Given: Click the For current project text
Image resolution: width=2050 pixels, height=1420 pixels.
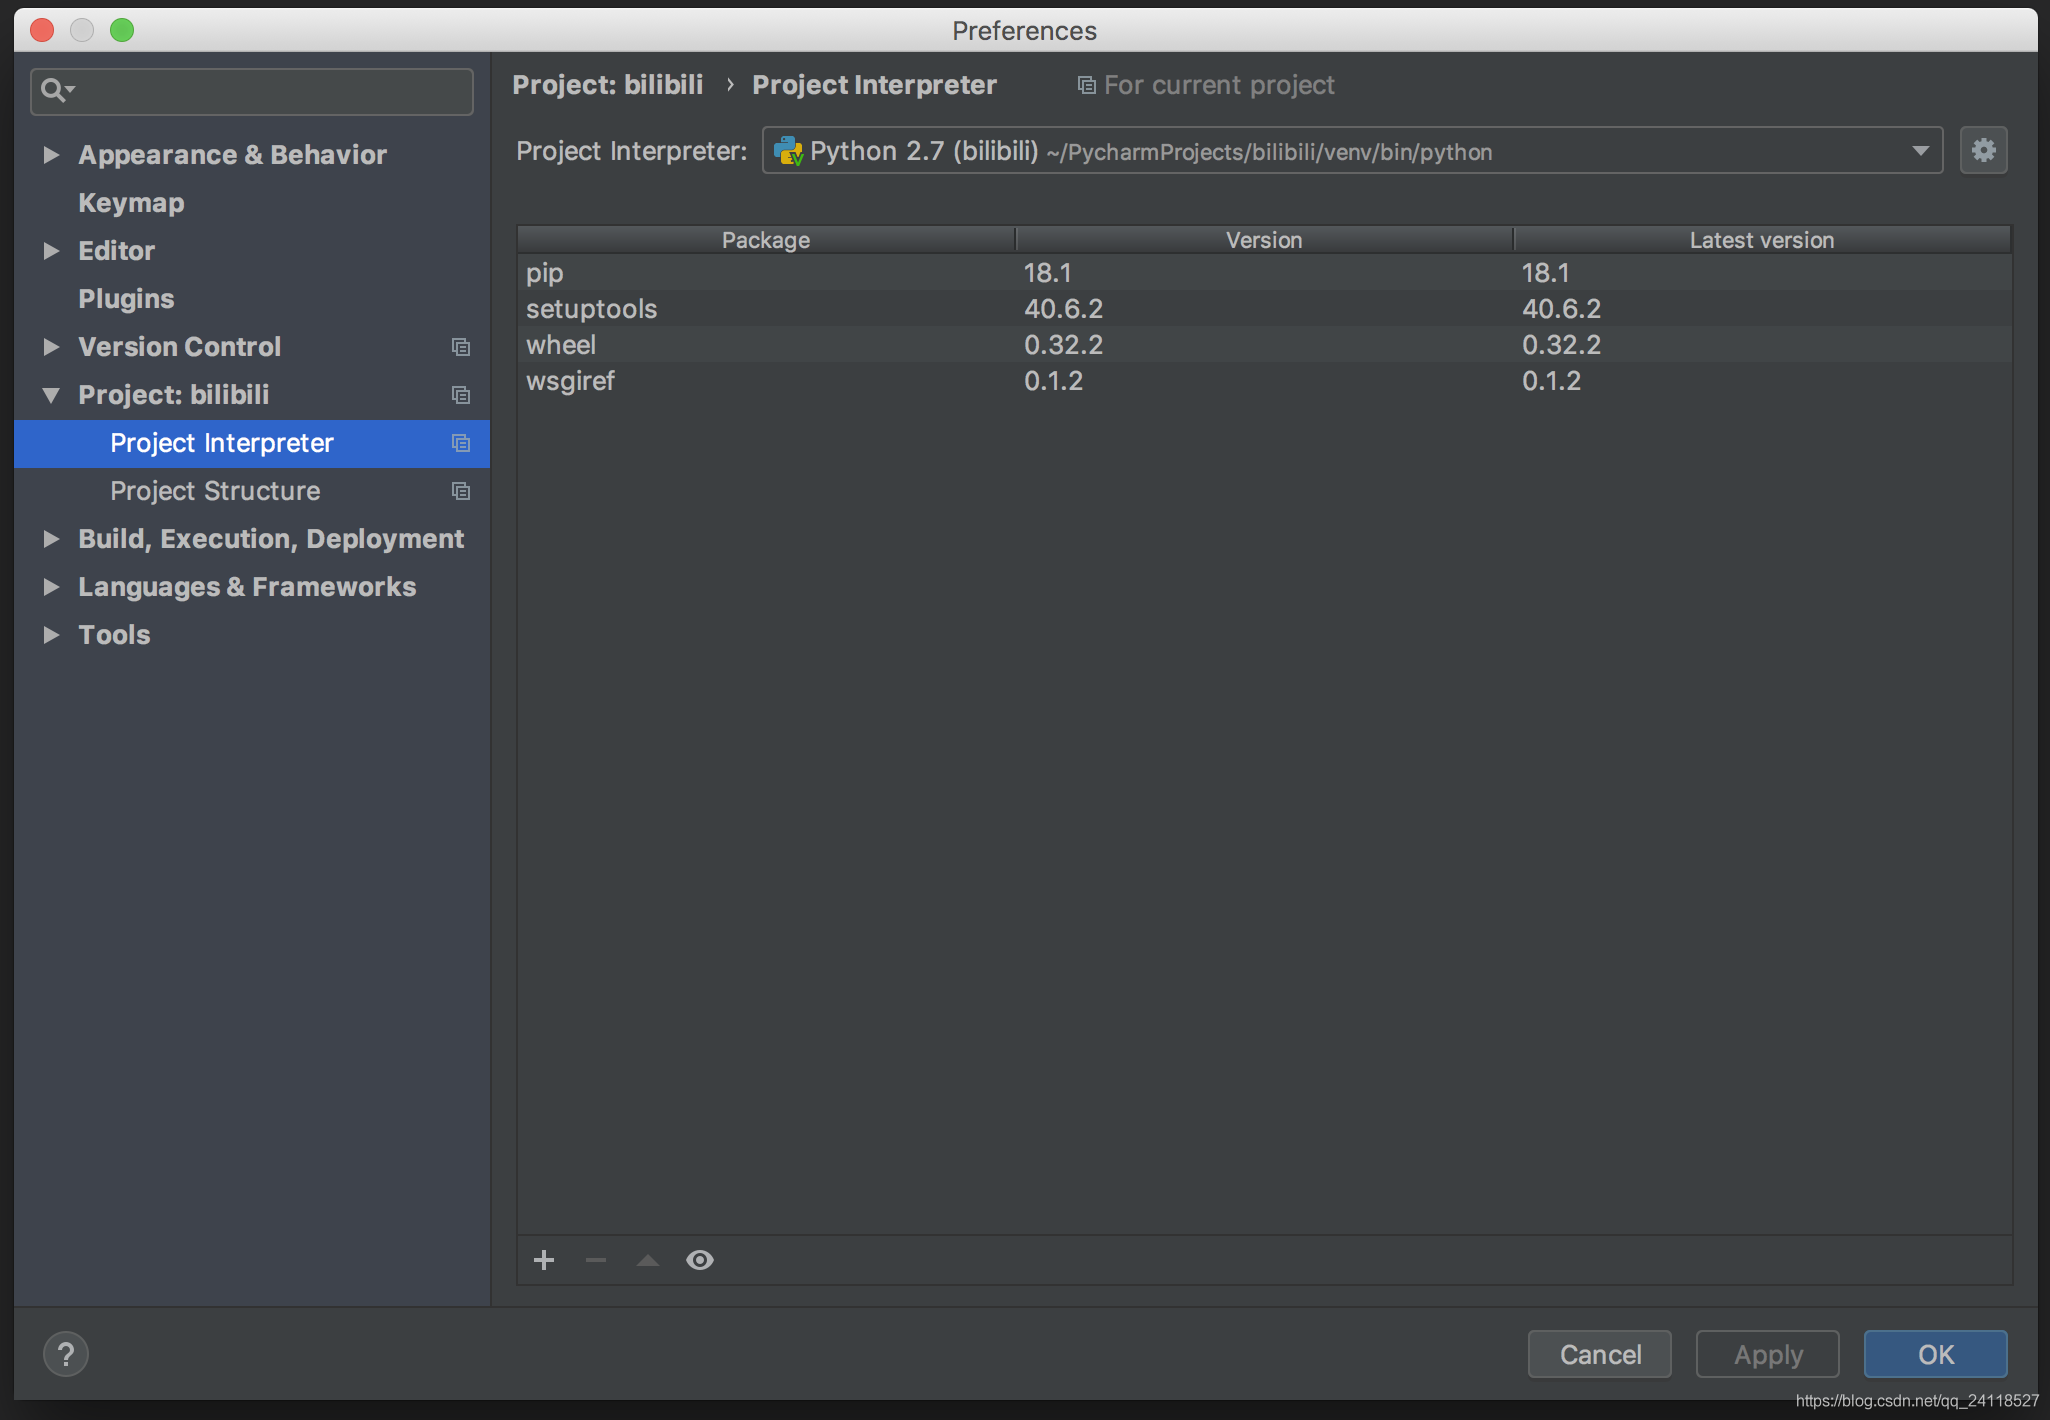Looking at the screenshot, I should pyautogui.click(x=1219, y=85).
